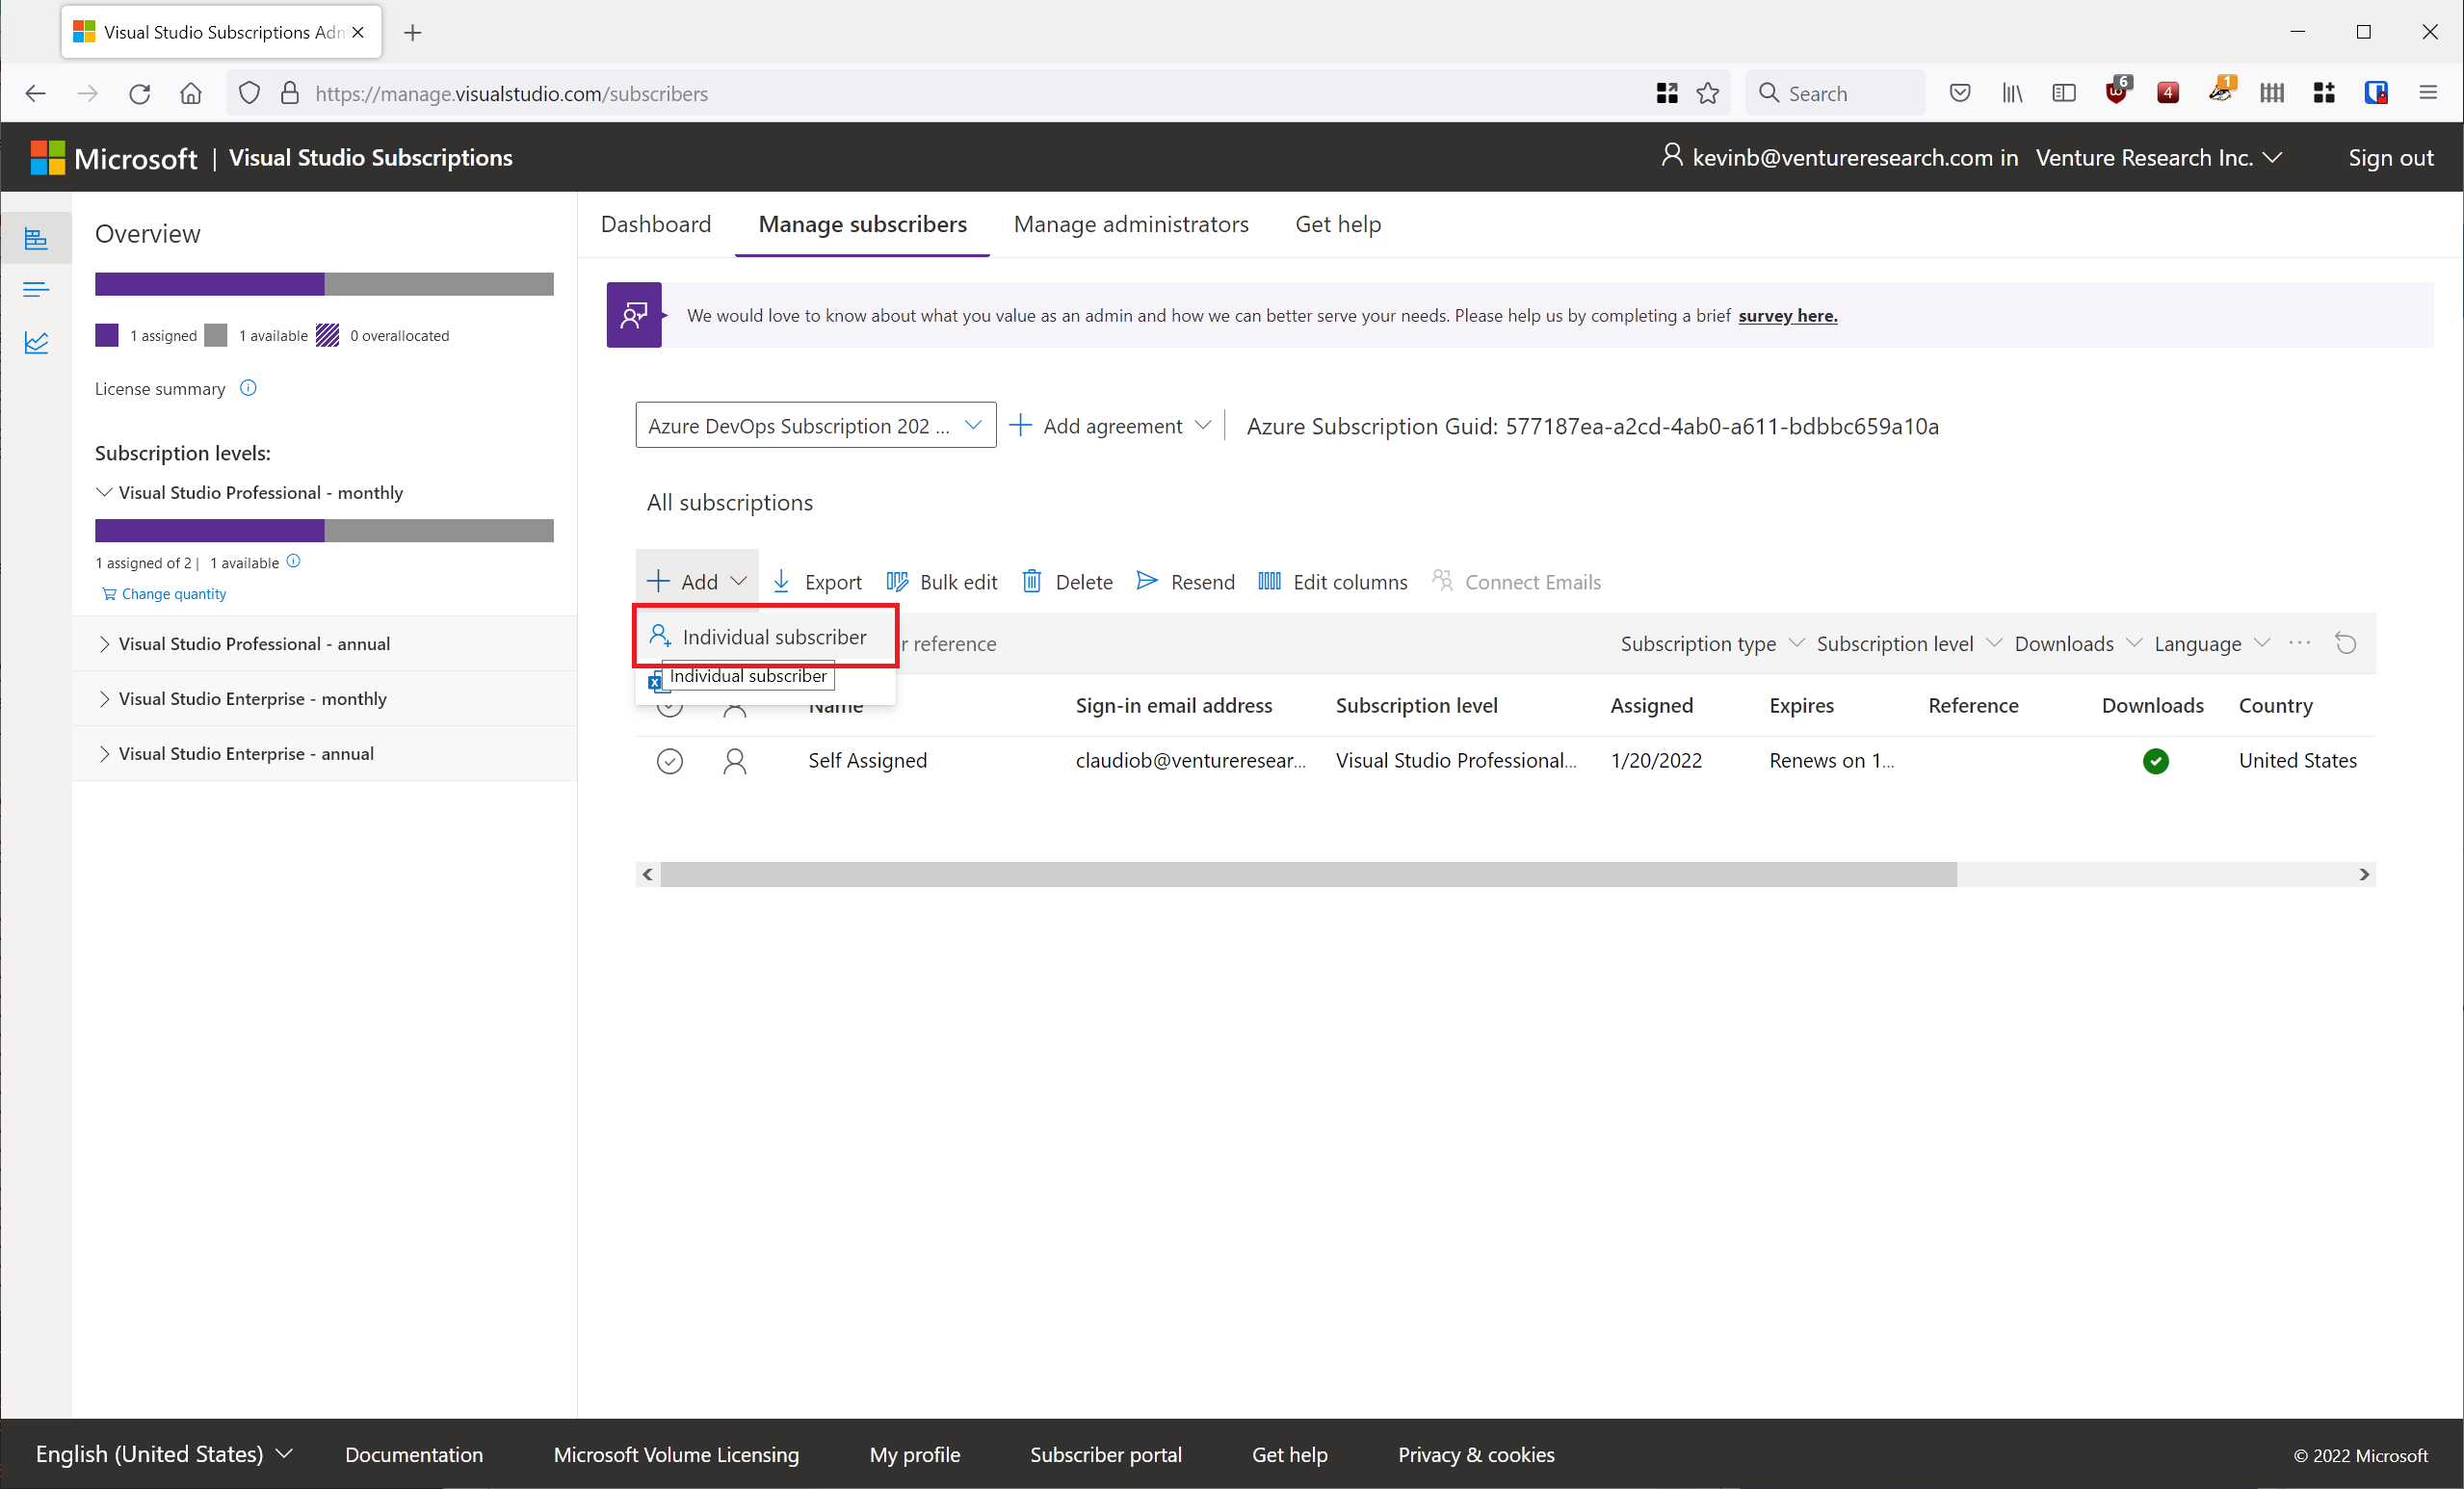Click the Delete trash icon
2464x1489 pixels.
pos(1031,581)
